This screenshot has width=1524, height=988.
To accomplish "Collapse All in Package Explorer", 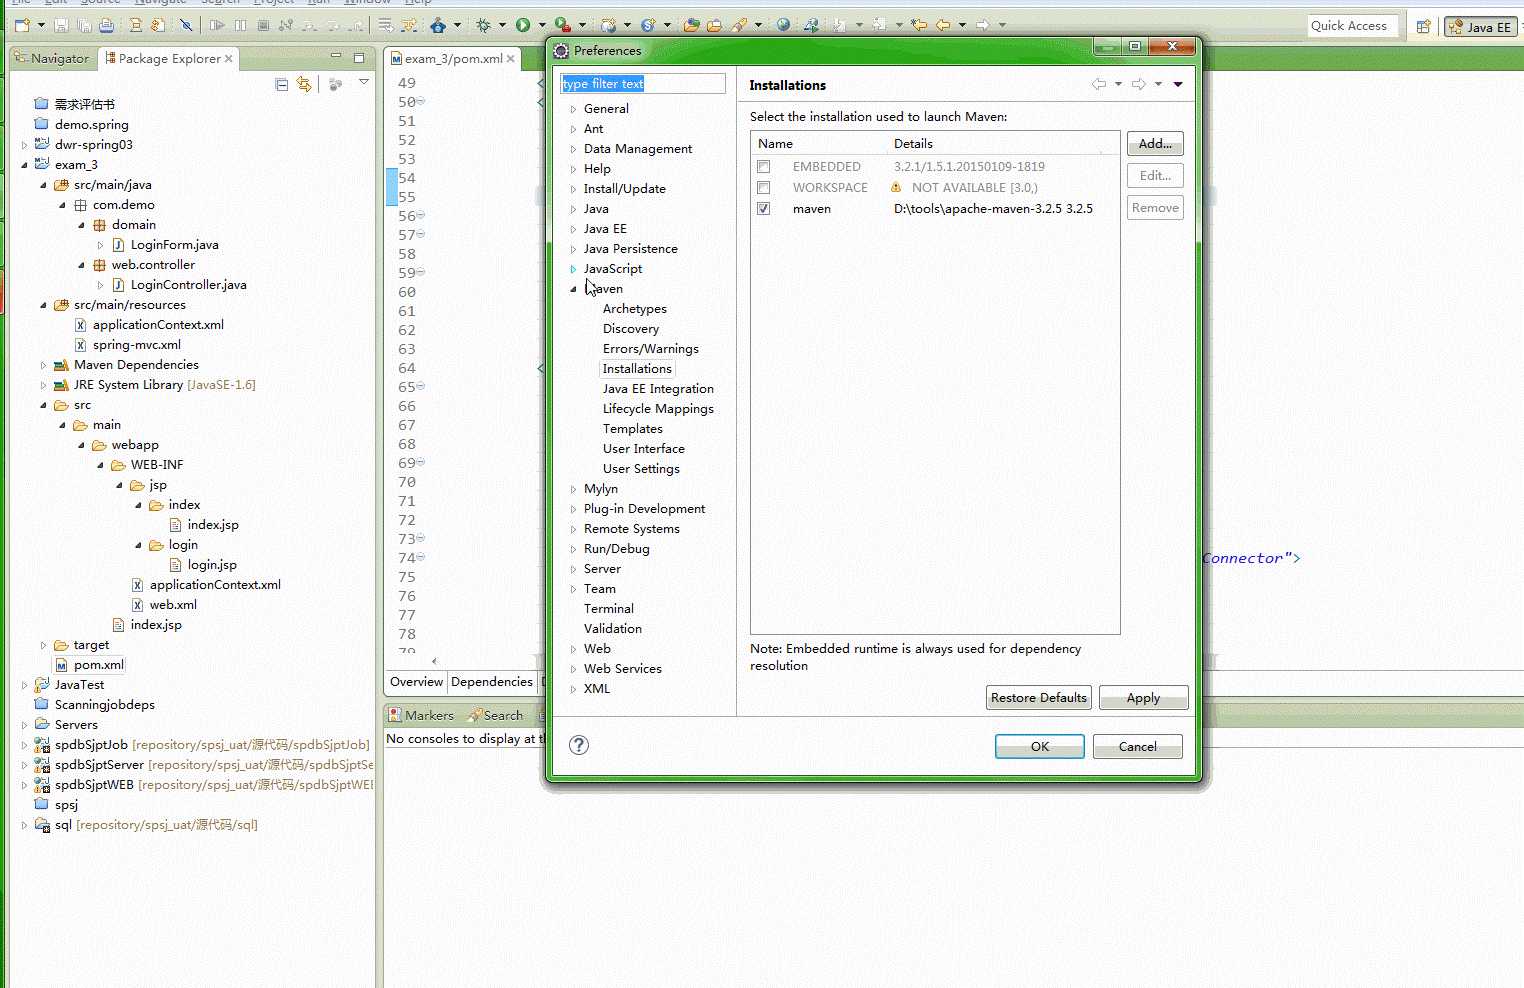I will click(282, 85).
